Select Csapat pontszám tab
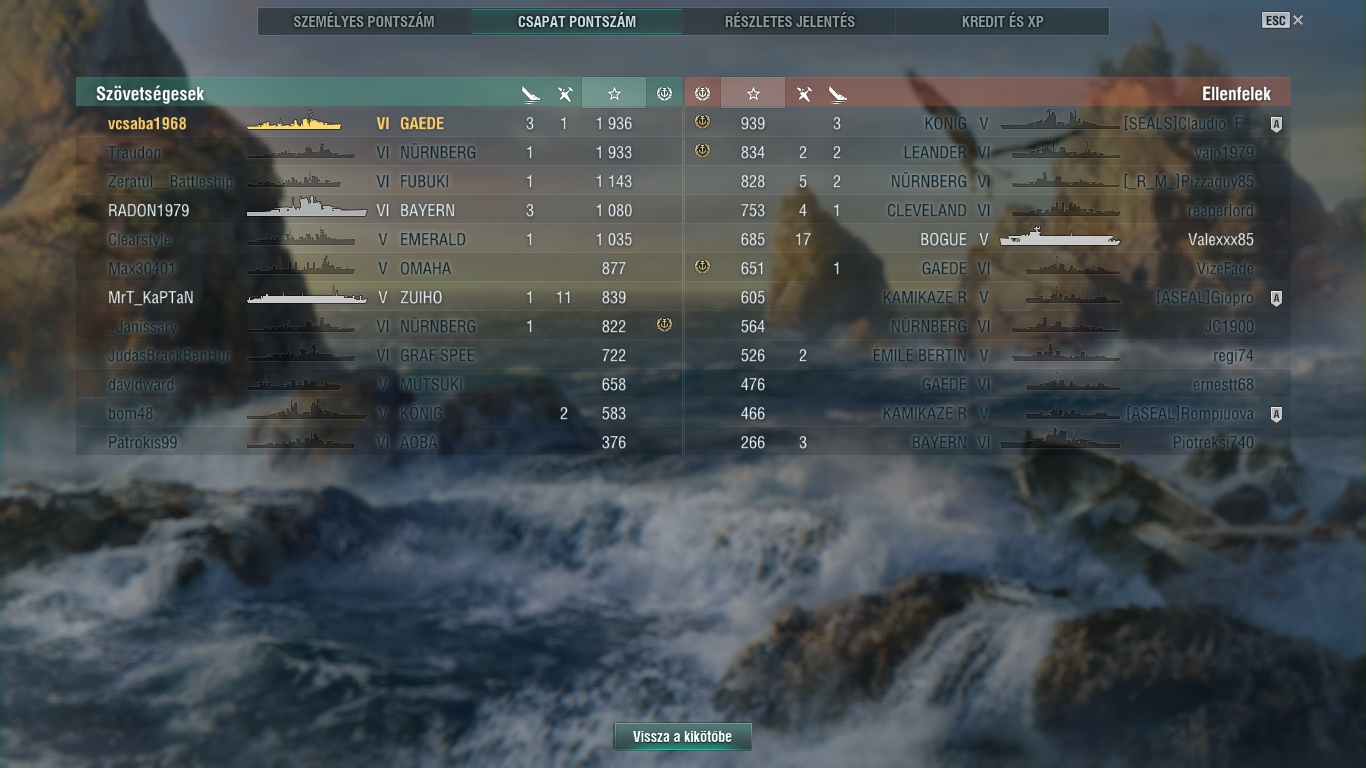This screenshot has width=1366, height=768. pyautogui.click(x=577, y=21)
